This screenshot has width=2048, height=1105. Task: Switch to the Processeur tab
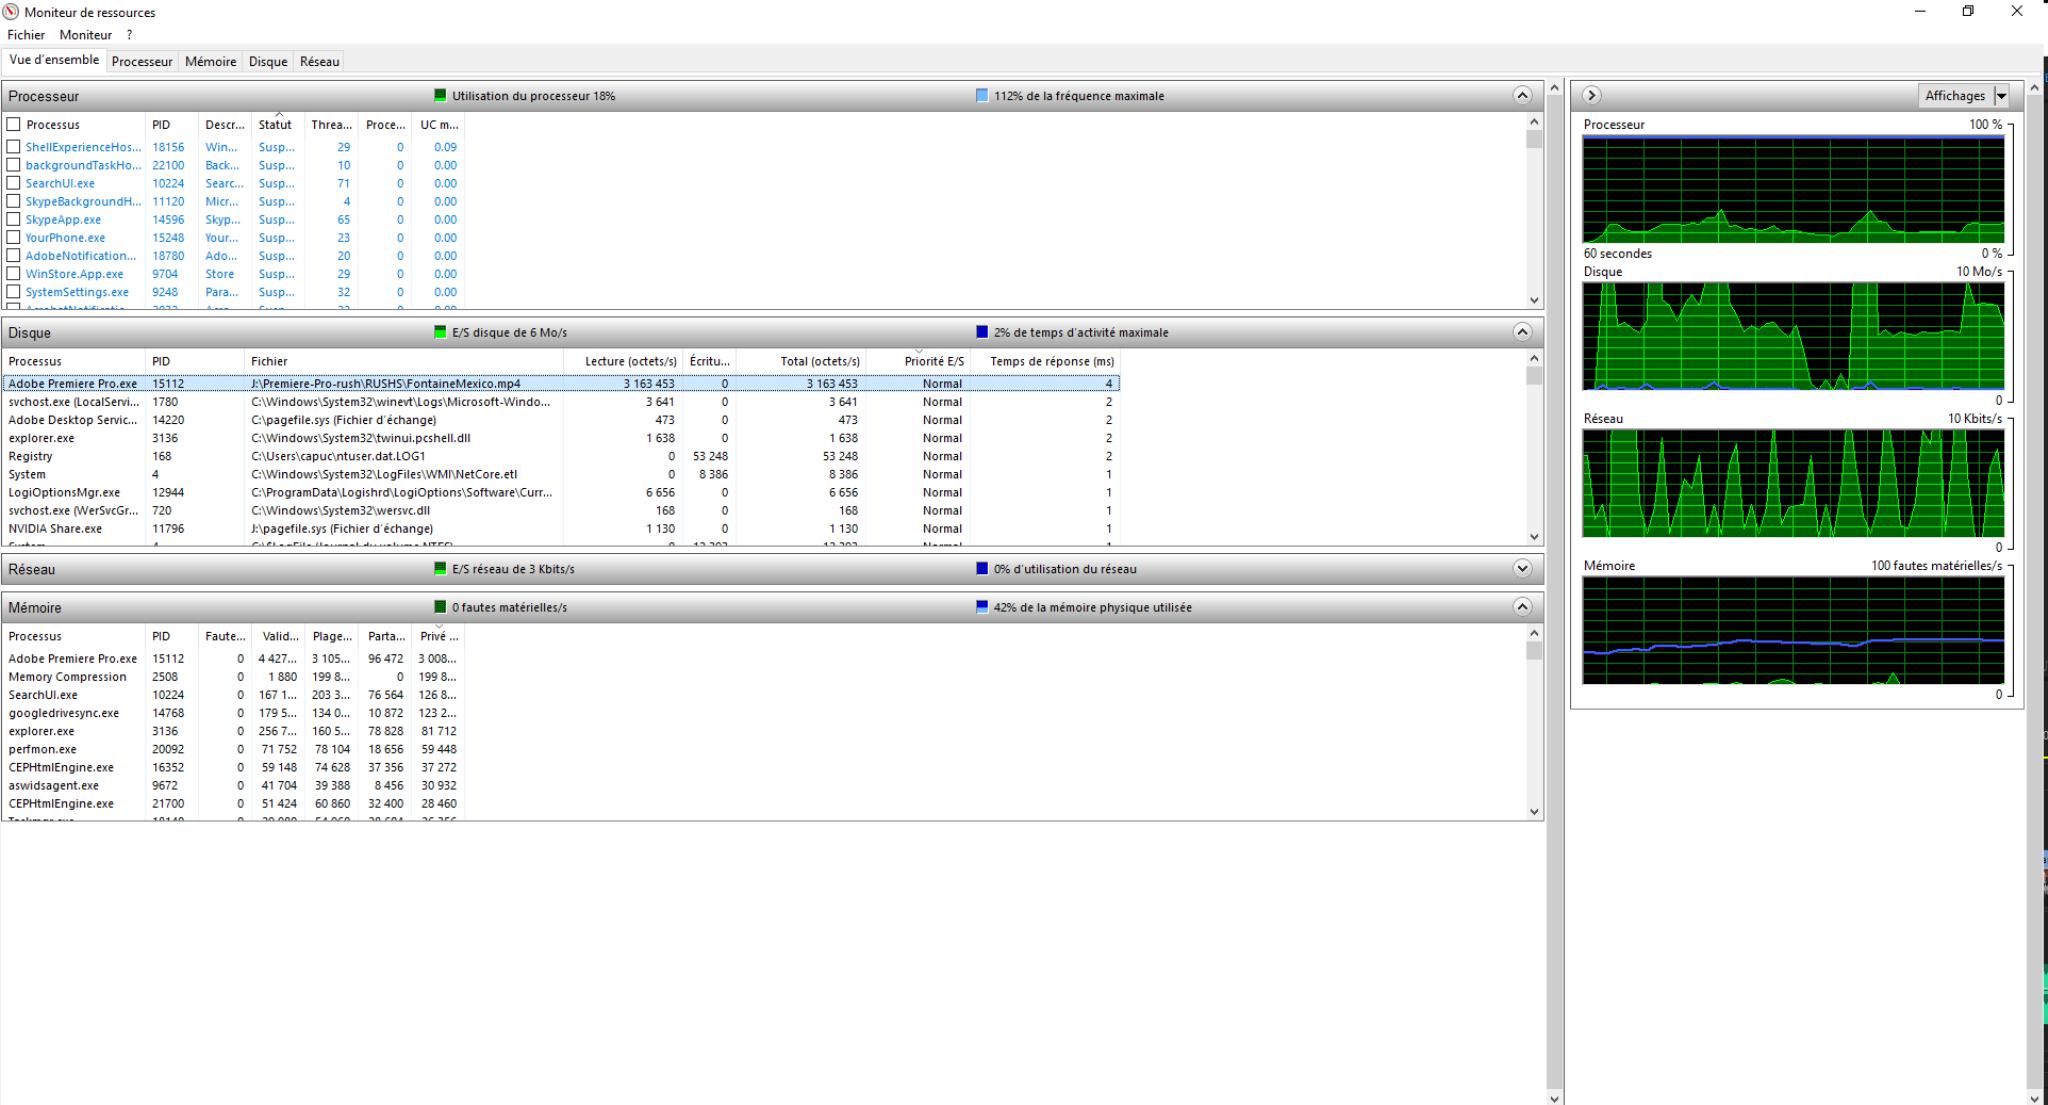coord(142,61)
